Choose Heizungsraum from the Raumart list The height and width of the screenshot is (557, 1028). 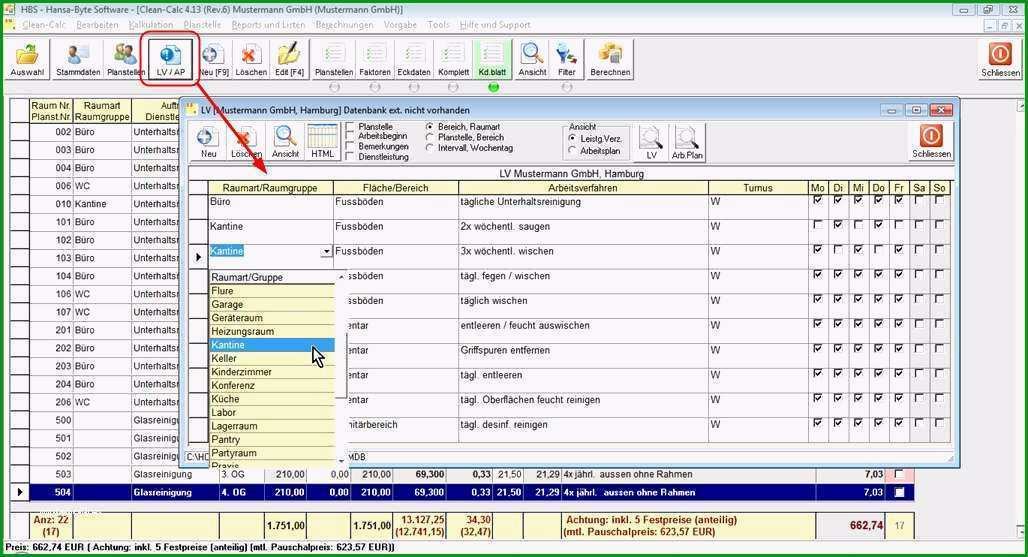[x=272, y=332]
